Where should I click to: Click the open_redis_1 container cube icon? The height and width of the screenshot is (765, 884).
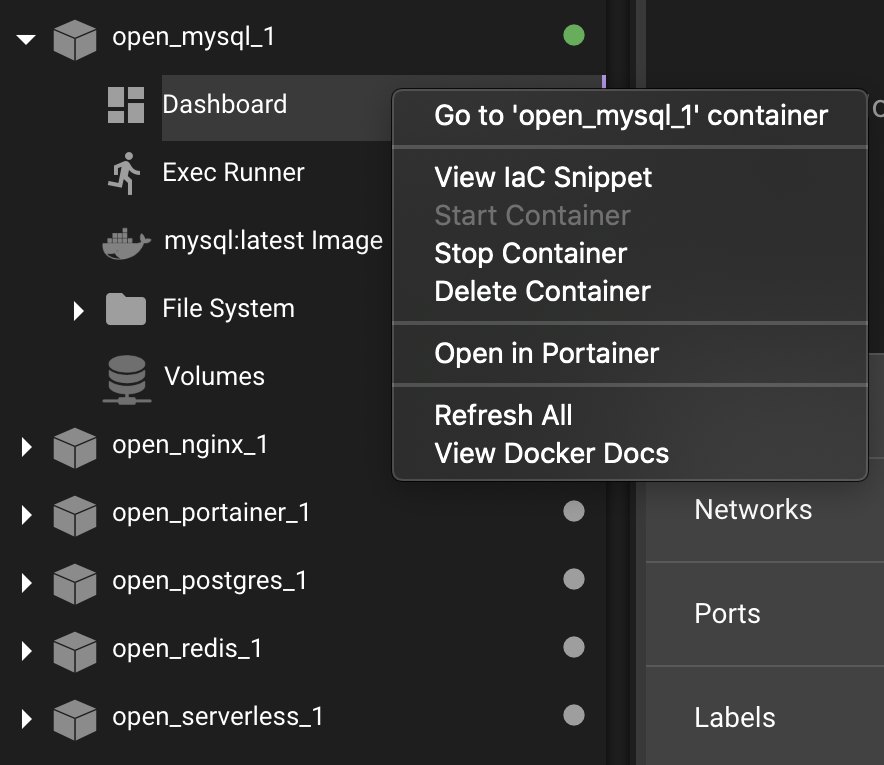point(75,647)
